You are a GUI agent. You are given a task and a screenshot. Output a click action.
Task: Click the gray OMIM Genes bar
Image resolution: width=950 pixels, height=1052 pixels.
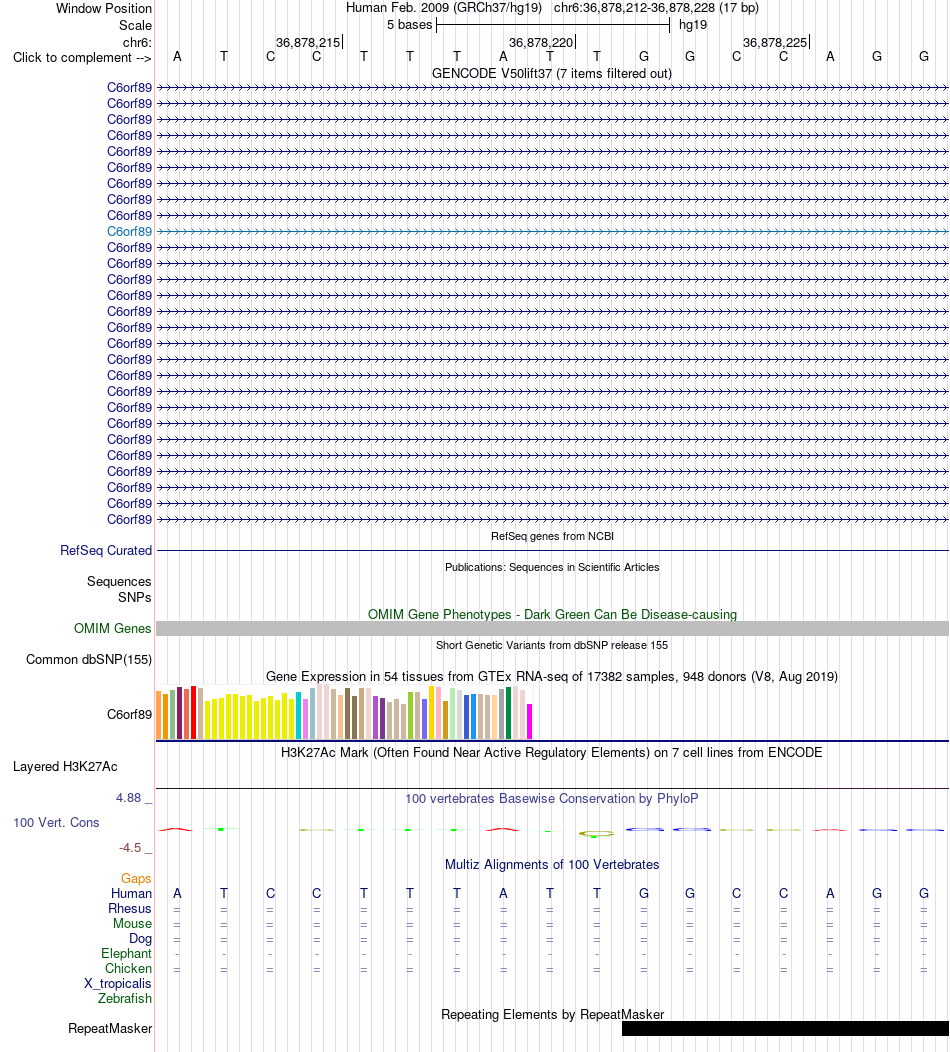(x=552, y=629)
